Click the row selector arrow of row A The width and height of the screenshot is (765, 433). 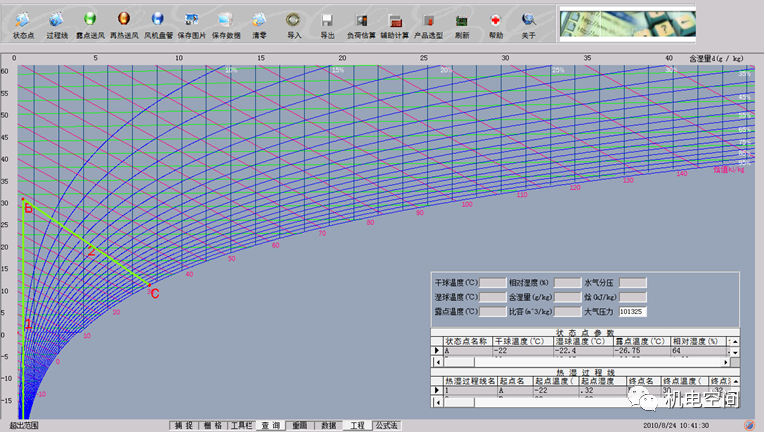(x=437, y=351)
